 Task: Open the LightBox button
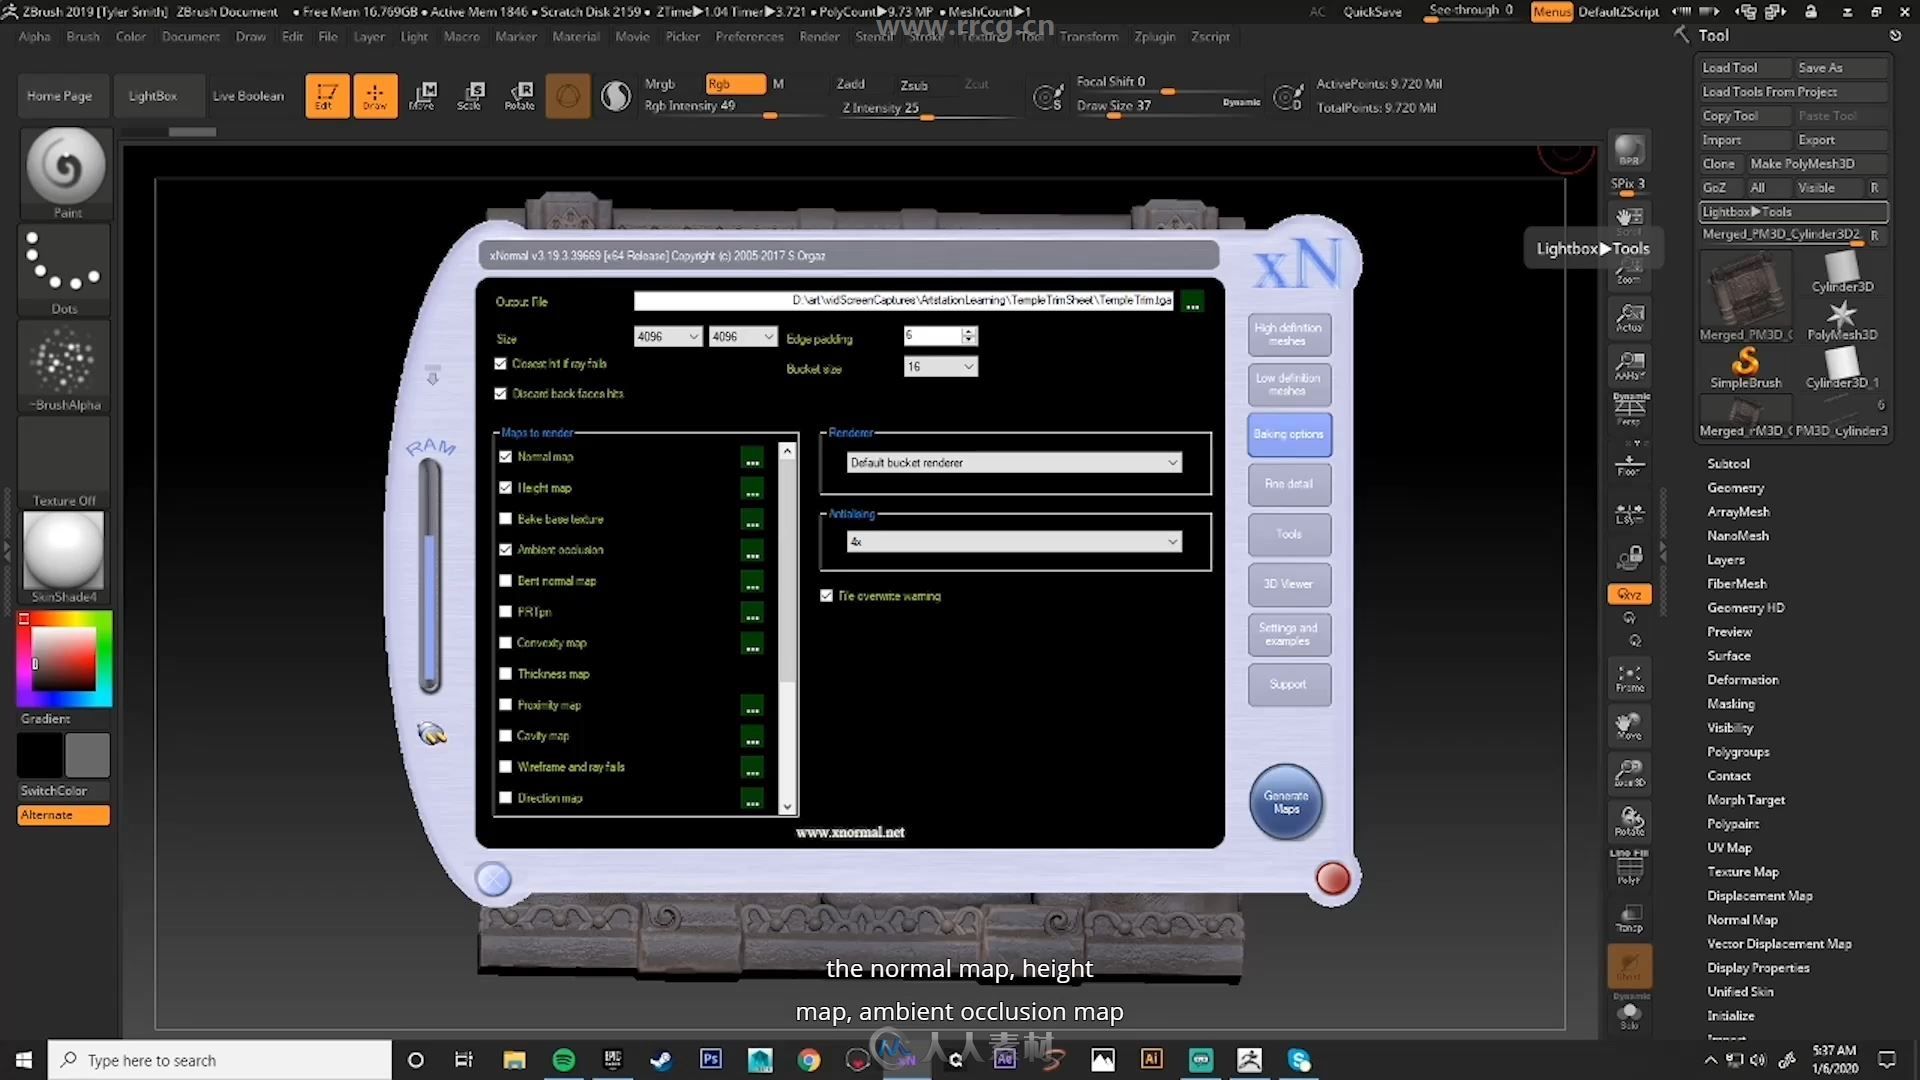click(x=152, y=96)
